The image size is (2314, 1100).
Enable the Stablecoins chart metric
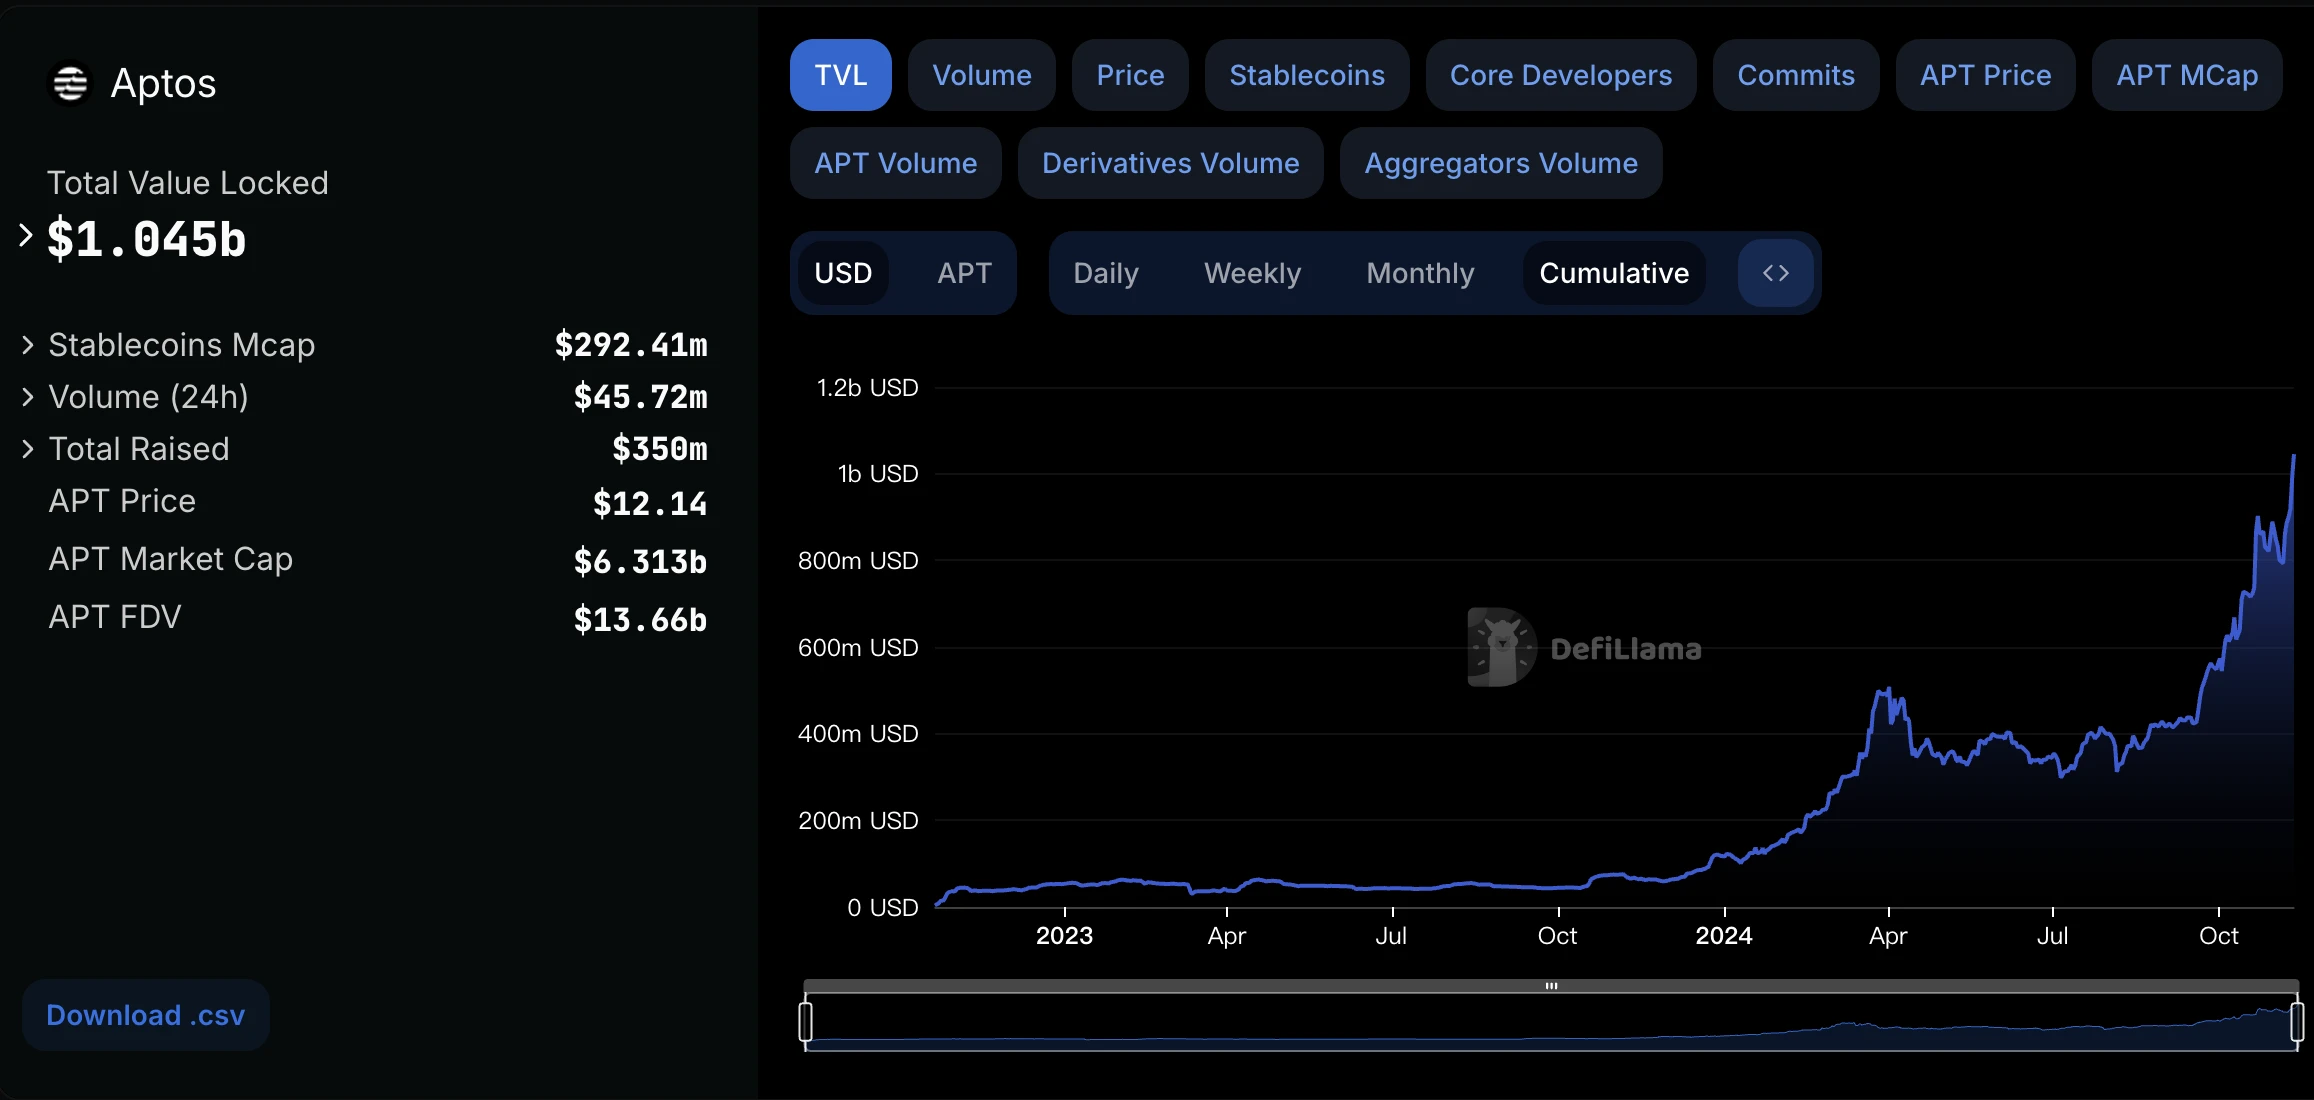click(1306, 75)
